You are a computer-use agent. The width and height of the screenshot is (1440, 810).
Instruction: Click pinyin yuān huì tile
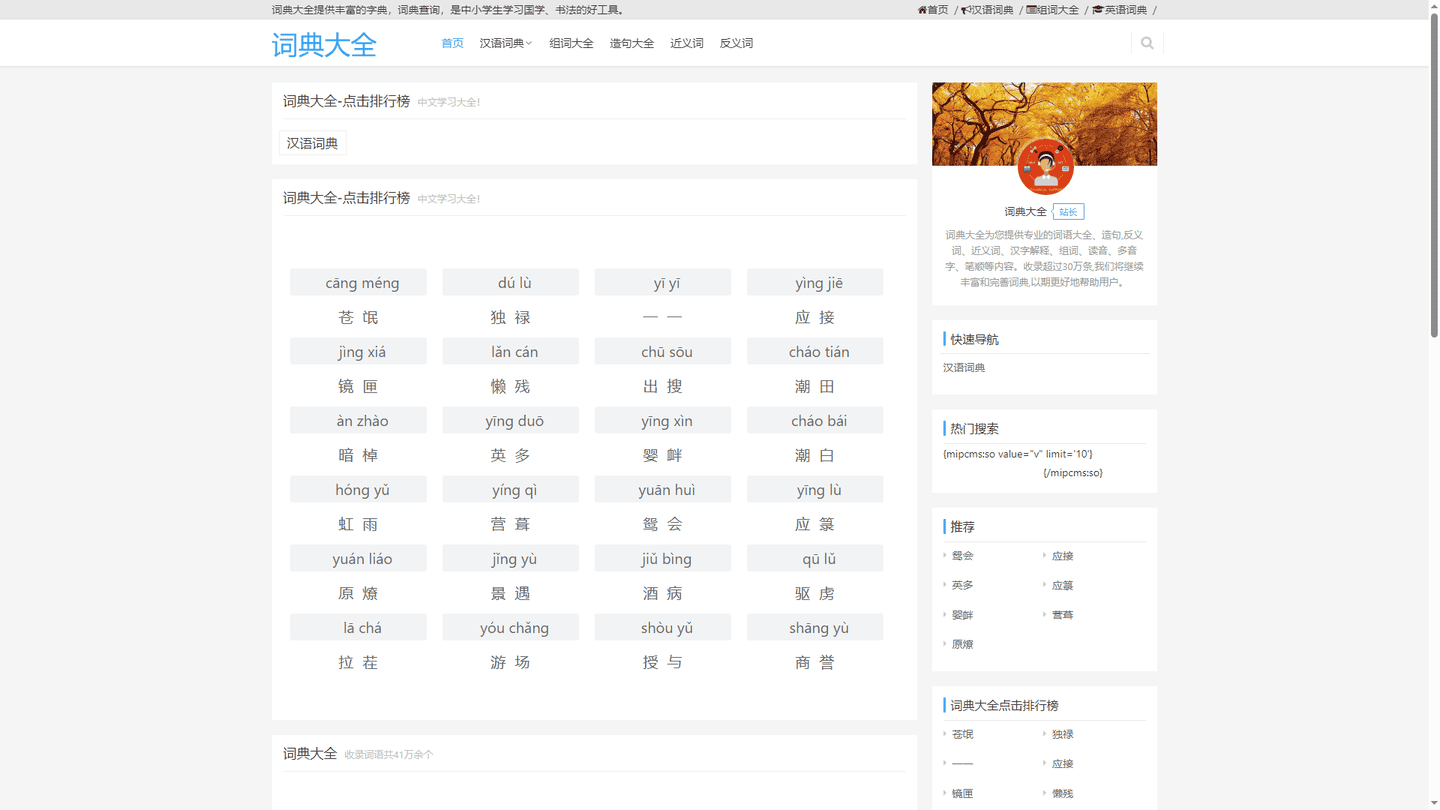tap(662, 489)
